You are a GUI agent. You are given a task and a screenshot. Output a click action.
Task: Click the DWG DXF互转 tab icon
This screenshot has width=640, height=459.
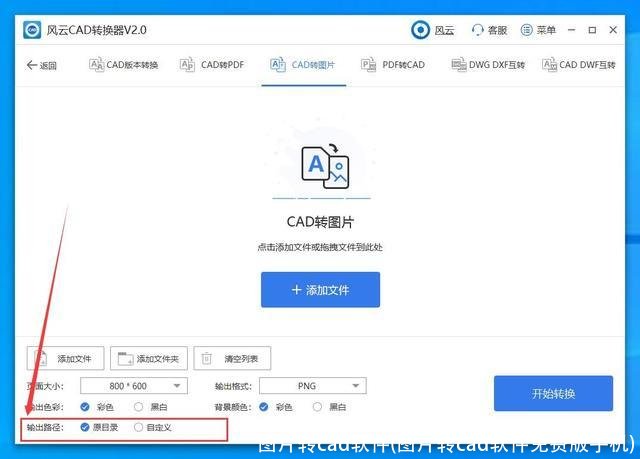(459, 65)
